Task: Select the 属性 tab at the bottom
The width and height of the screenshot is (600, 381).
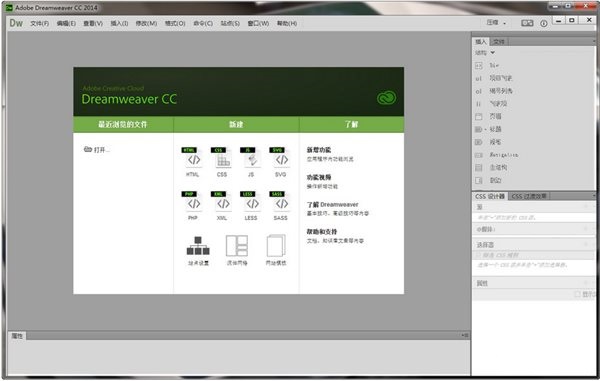Action: (x=17, y=336)
